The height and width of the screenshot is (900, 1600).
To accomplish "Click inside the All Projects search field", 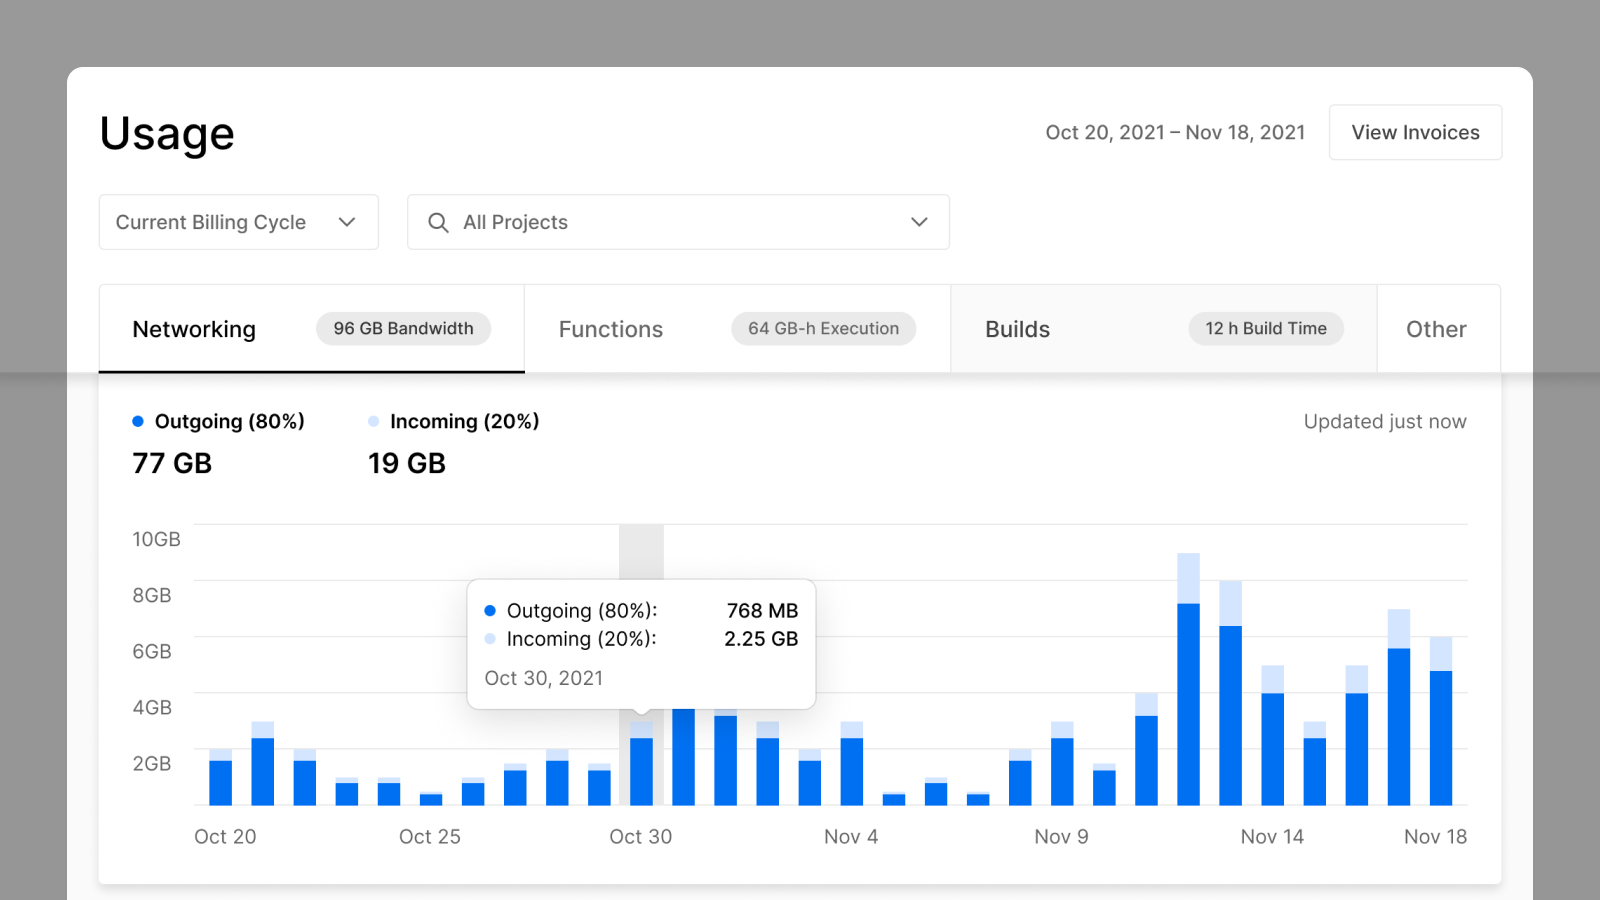I will [x=600, y=222].
